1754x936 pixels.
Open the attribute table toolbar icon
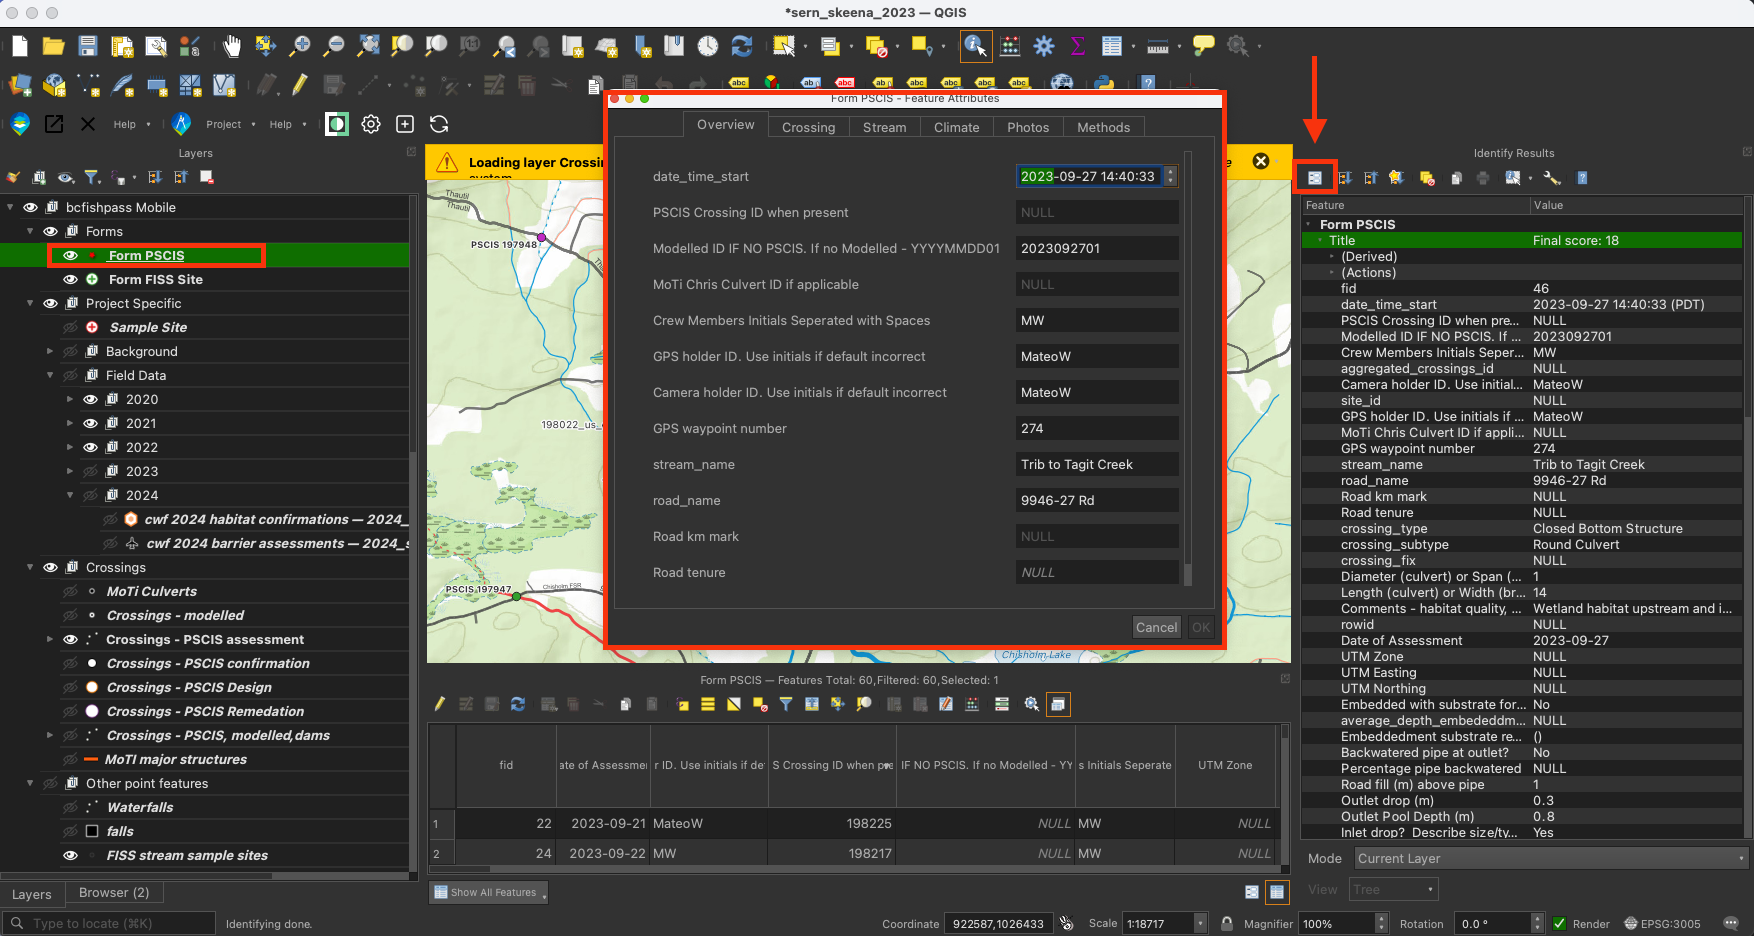(1111, 45)
